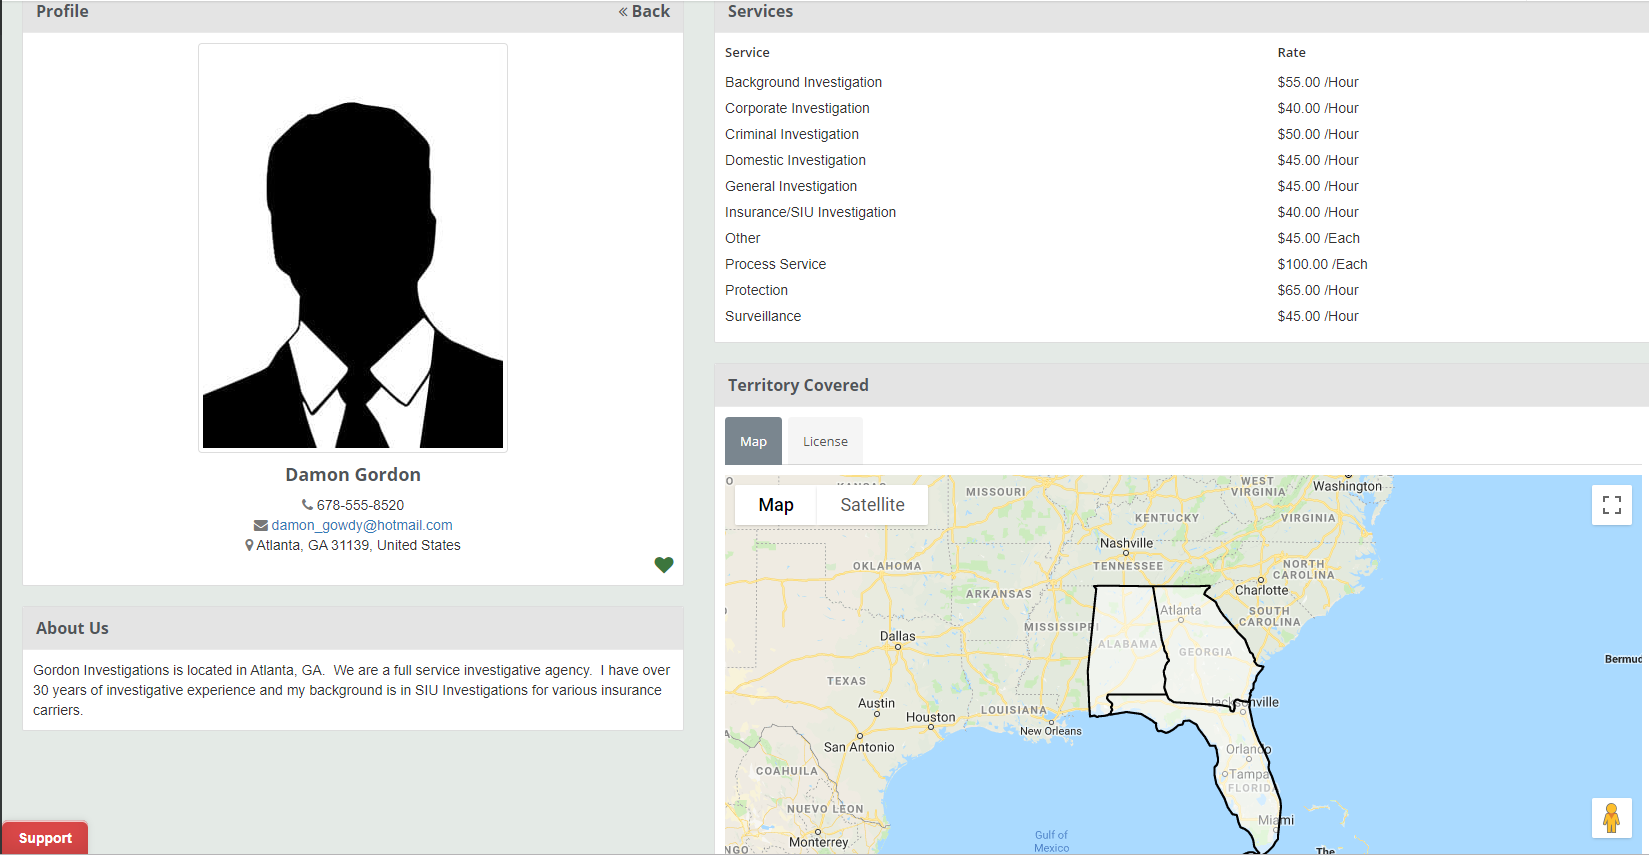
Task: Open the red Support button
Action: (x=45, y=838)
